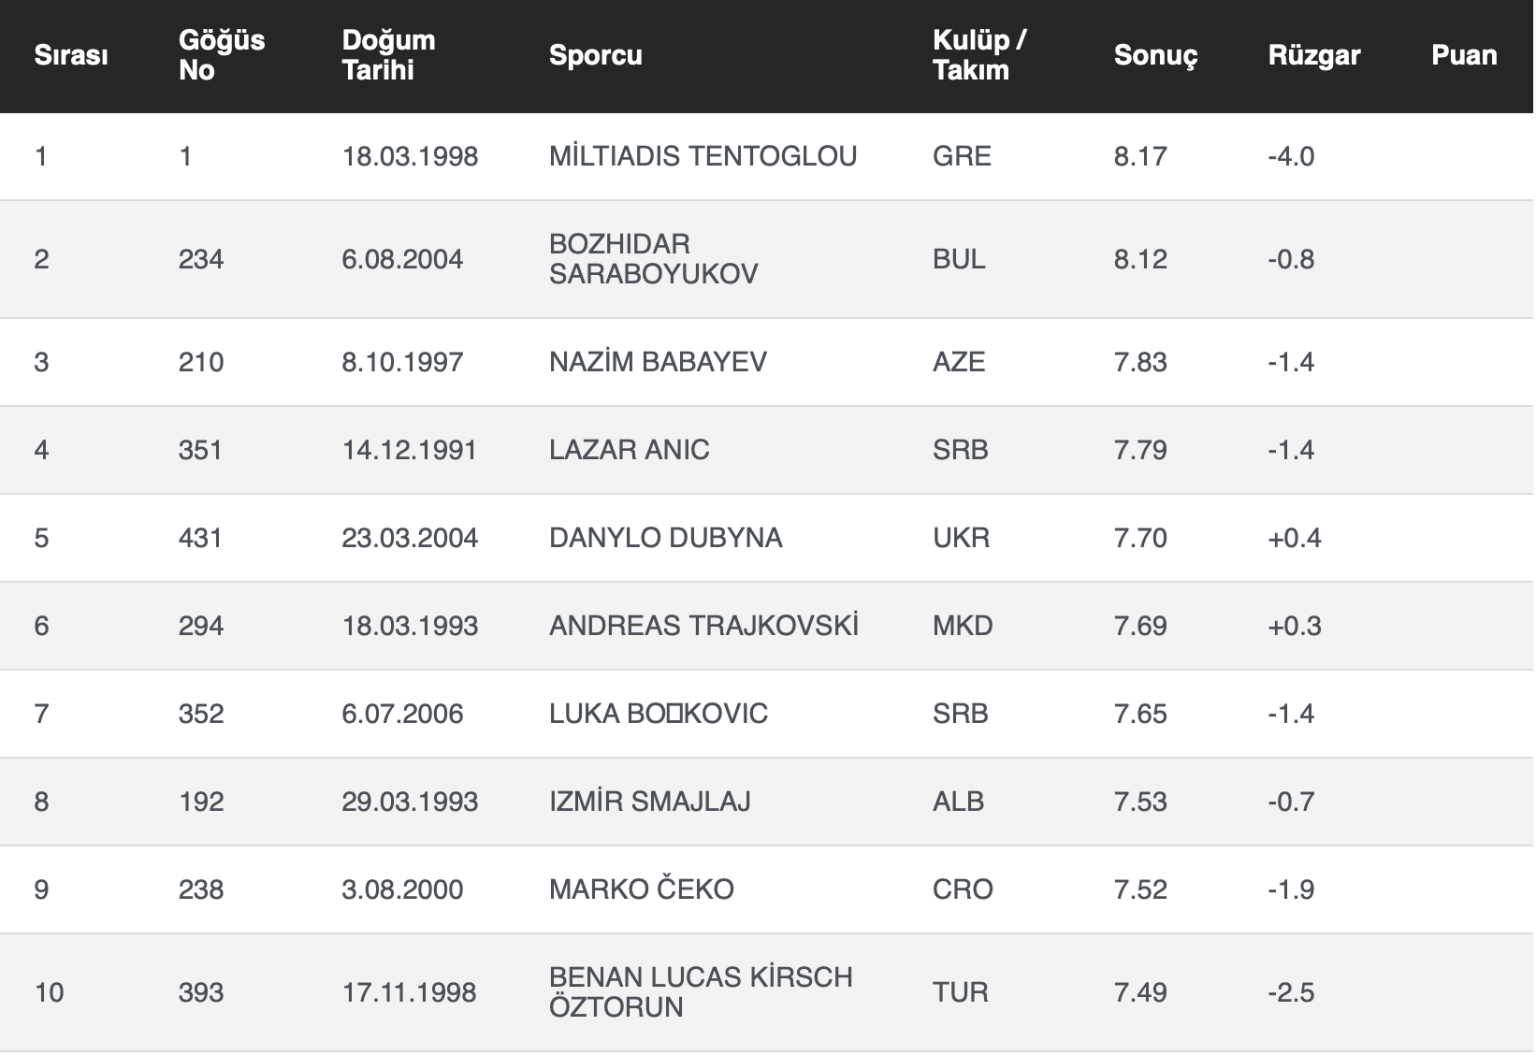Select the TUR team cell
Image resolution: width=1536 pixels, height=1055 pixels.
(x=960, y=992)
